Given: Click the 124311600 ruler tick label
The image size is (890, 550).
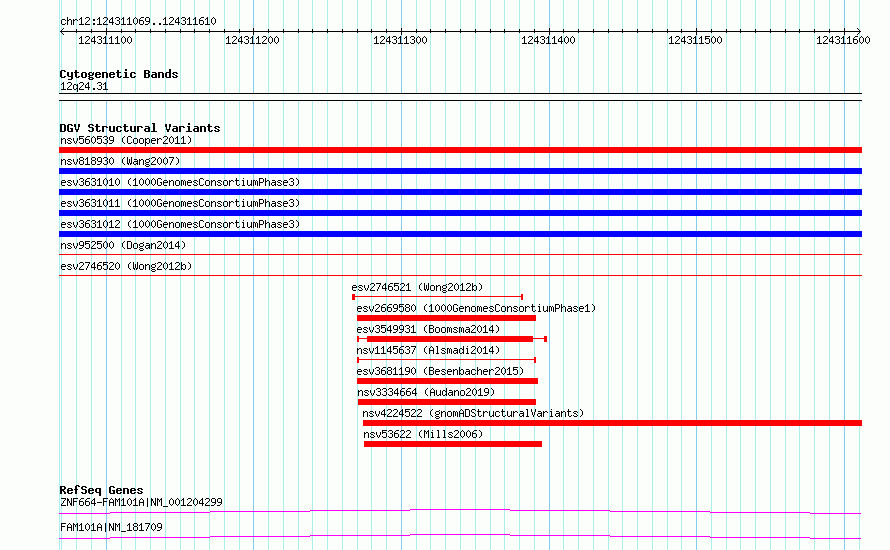Looking at the screenshot, I should coord(843,40).
